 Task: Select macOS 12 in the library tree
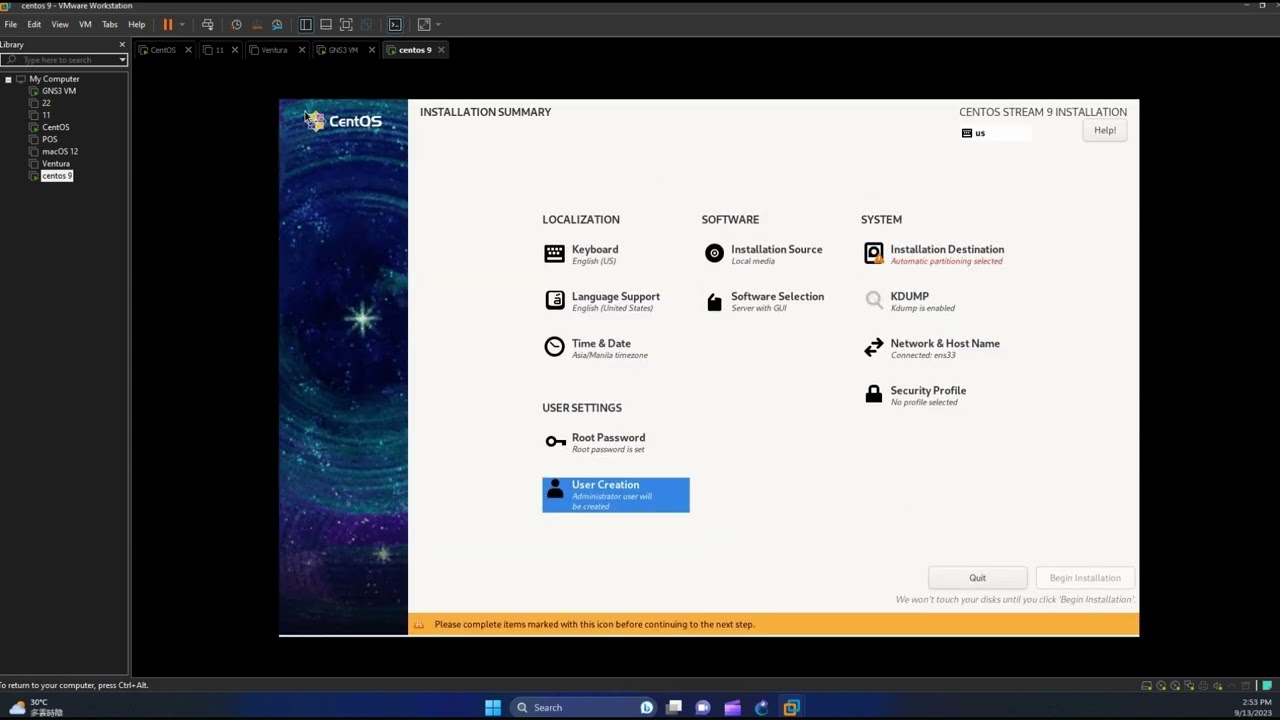(x=60, y=152)
